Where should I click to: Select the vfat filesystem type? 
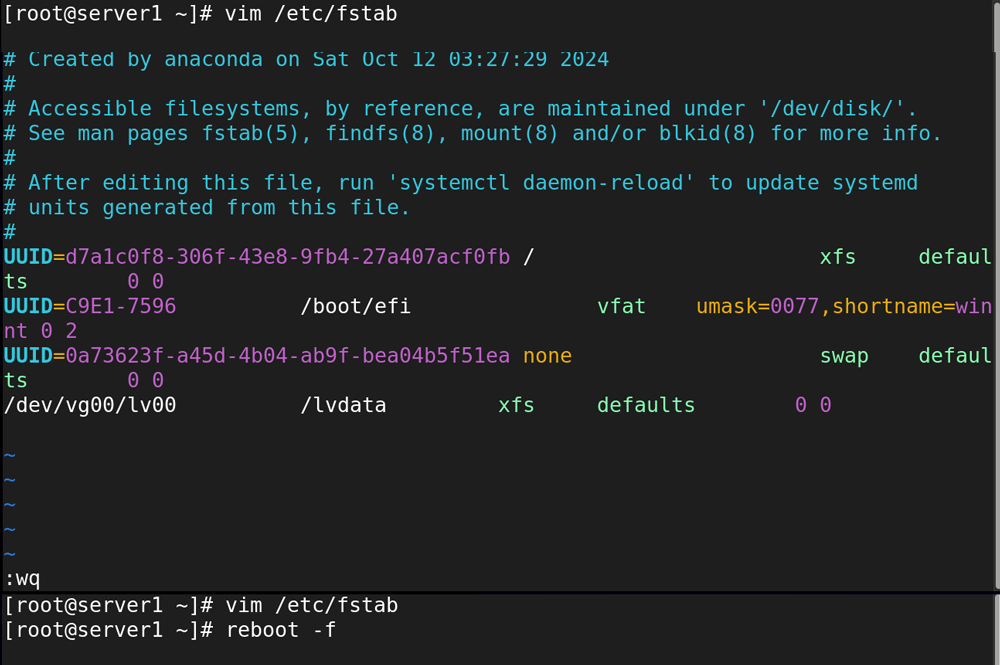pyautogui.click(x=621, y=307)
